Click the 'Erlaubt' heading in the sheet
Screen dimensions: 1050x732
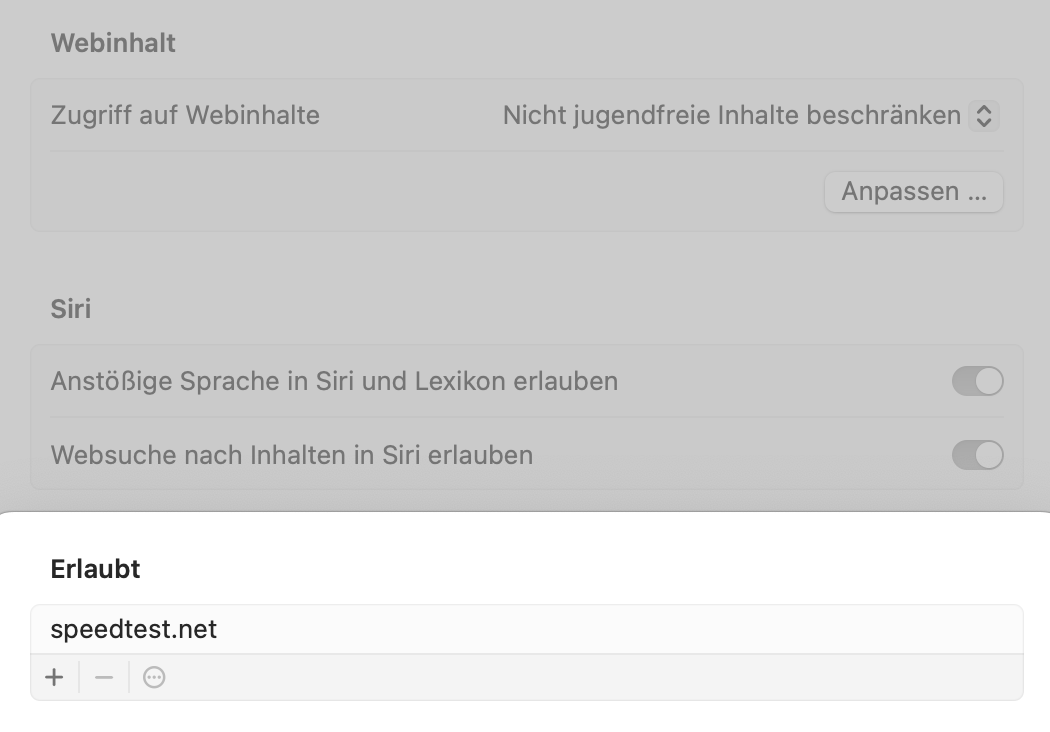(x=95, y=569)
